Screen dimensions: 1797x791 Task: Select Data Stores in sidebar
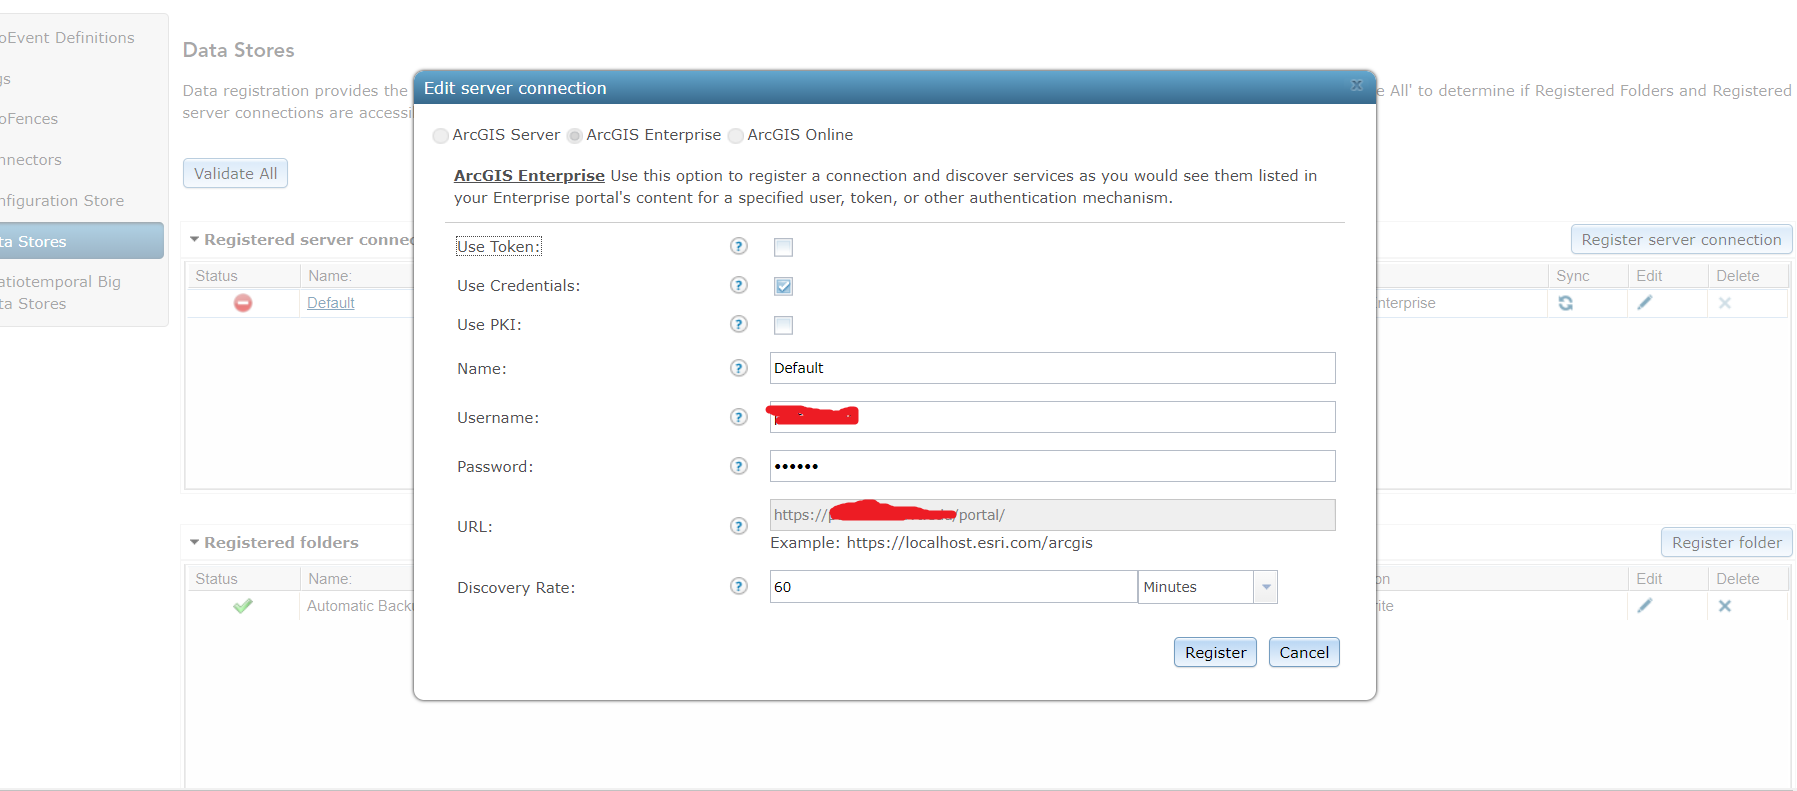82,241
